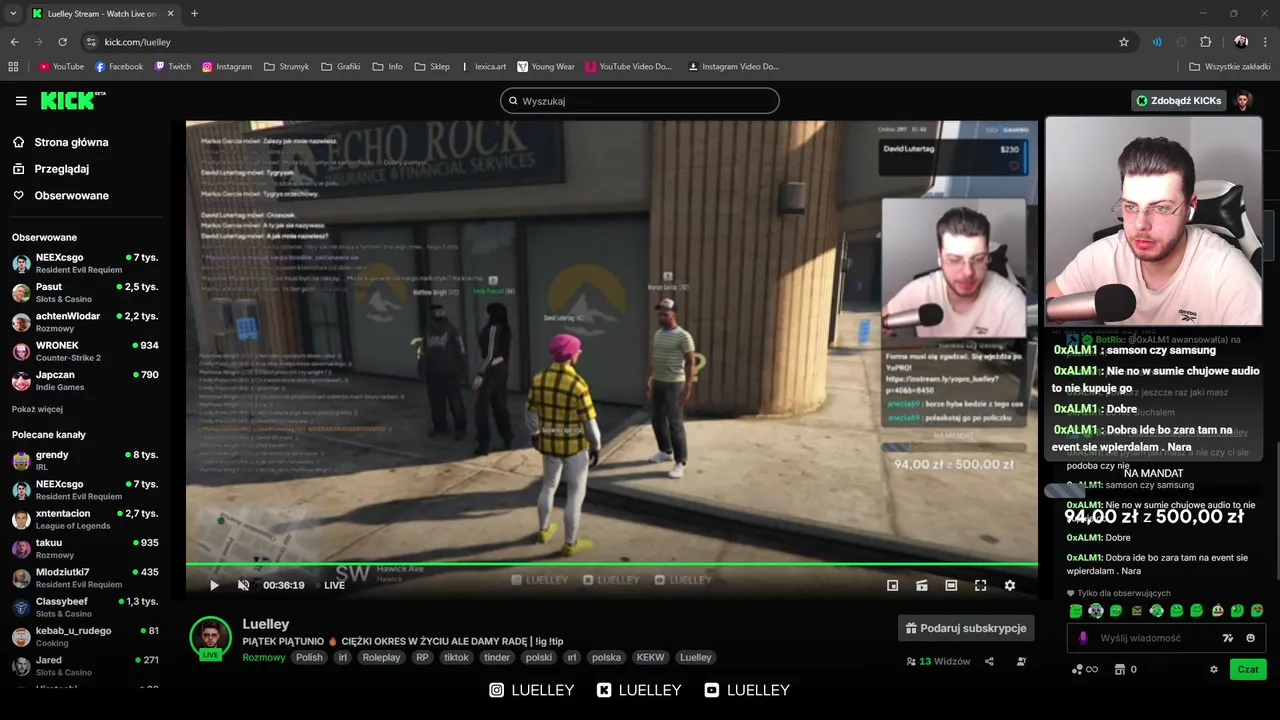Open Pasut channel in sidebar
The height and width of the screenshot is (720, 1280).
(85, 292)
